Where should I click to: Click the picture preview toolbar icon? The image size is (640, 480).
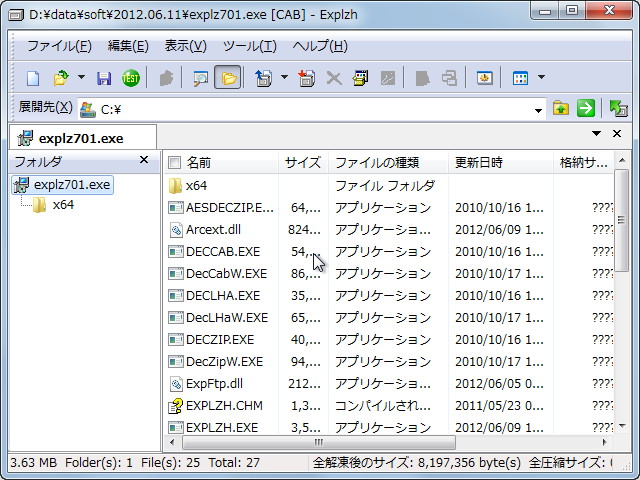484,78
